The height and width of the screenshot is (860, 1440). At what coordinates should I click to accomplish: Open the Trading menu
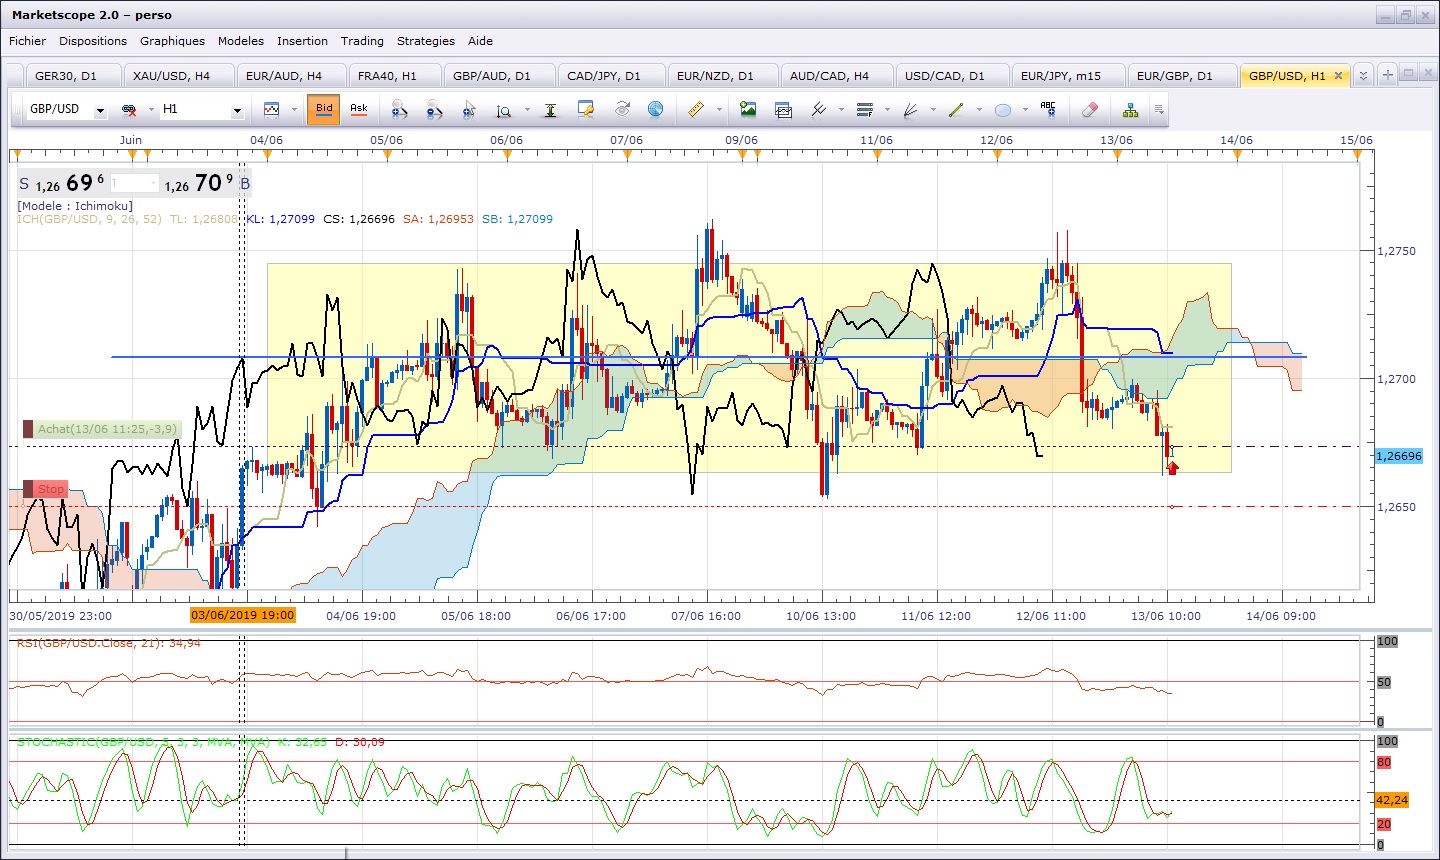point(362,41)
